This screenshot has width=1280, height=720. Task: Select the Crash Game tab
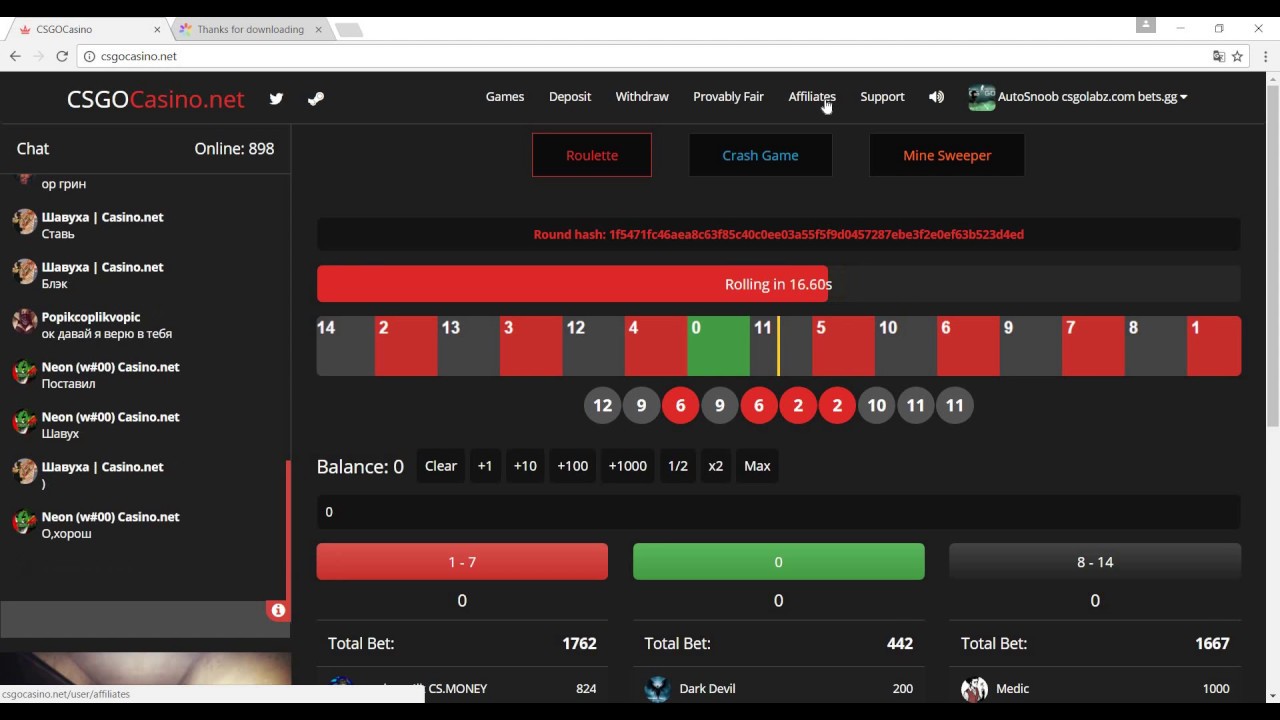point(760,155)
